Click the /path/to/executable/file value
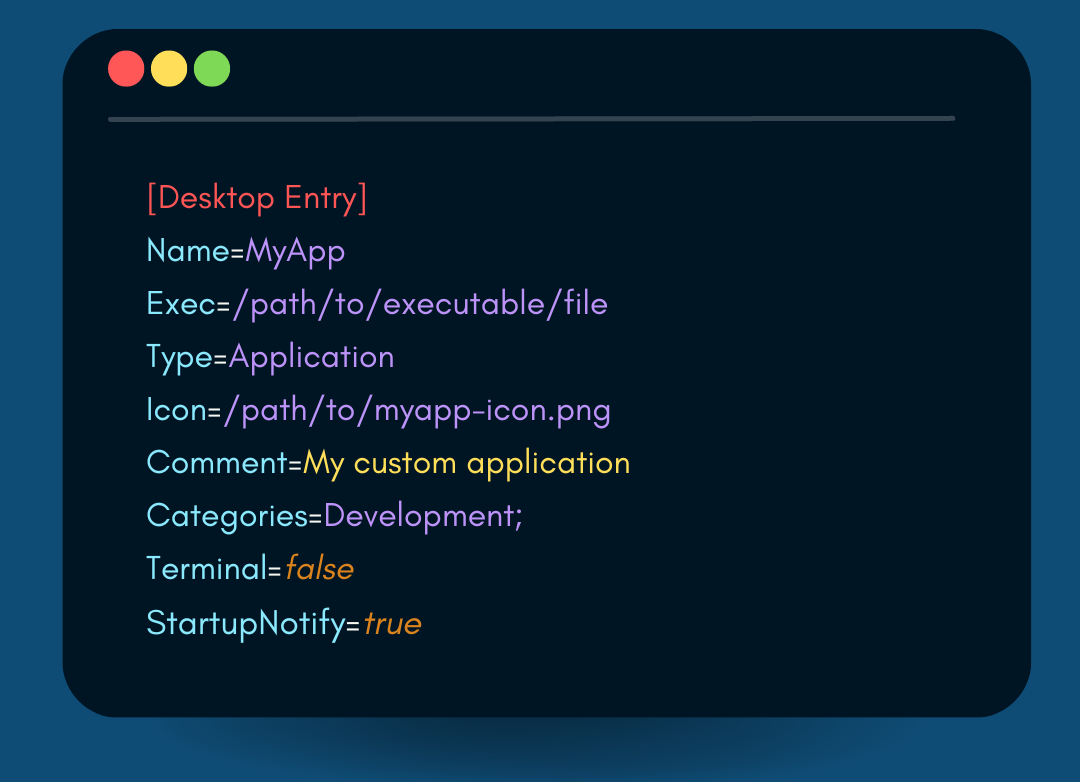 click(x=420, y=305)
